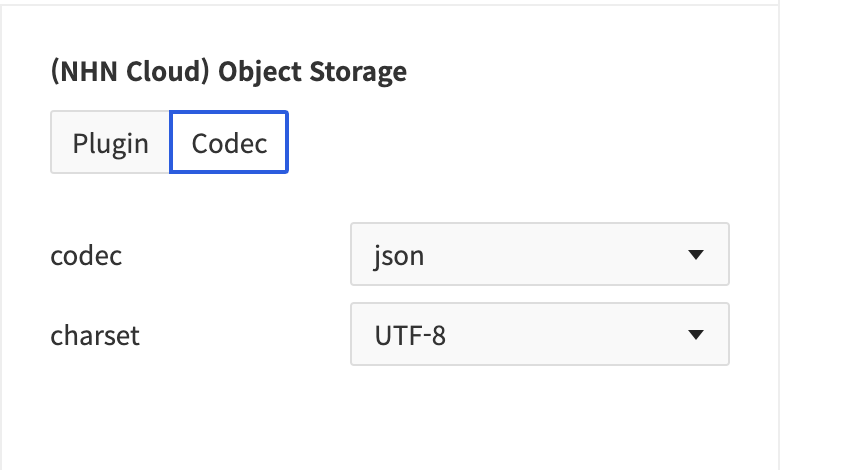Expand codec options via the black triangle
The image size is (846, 470).
point(697,255)
